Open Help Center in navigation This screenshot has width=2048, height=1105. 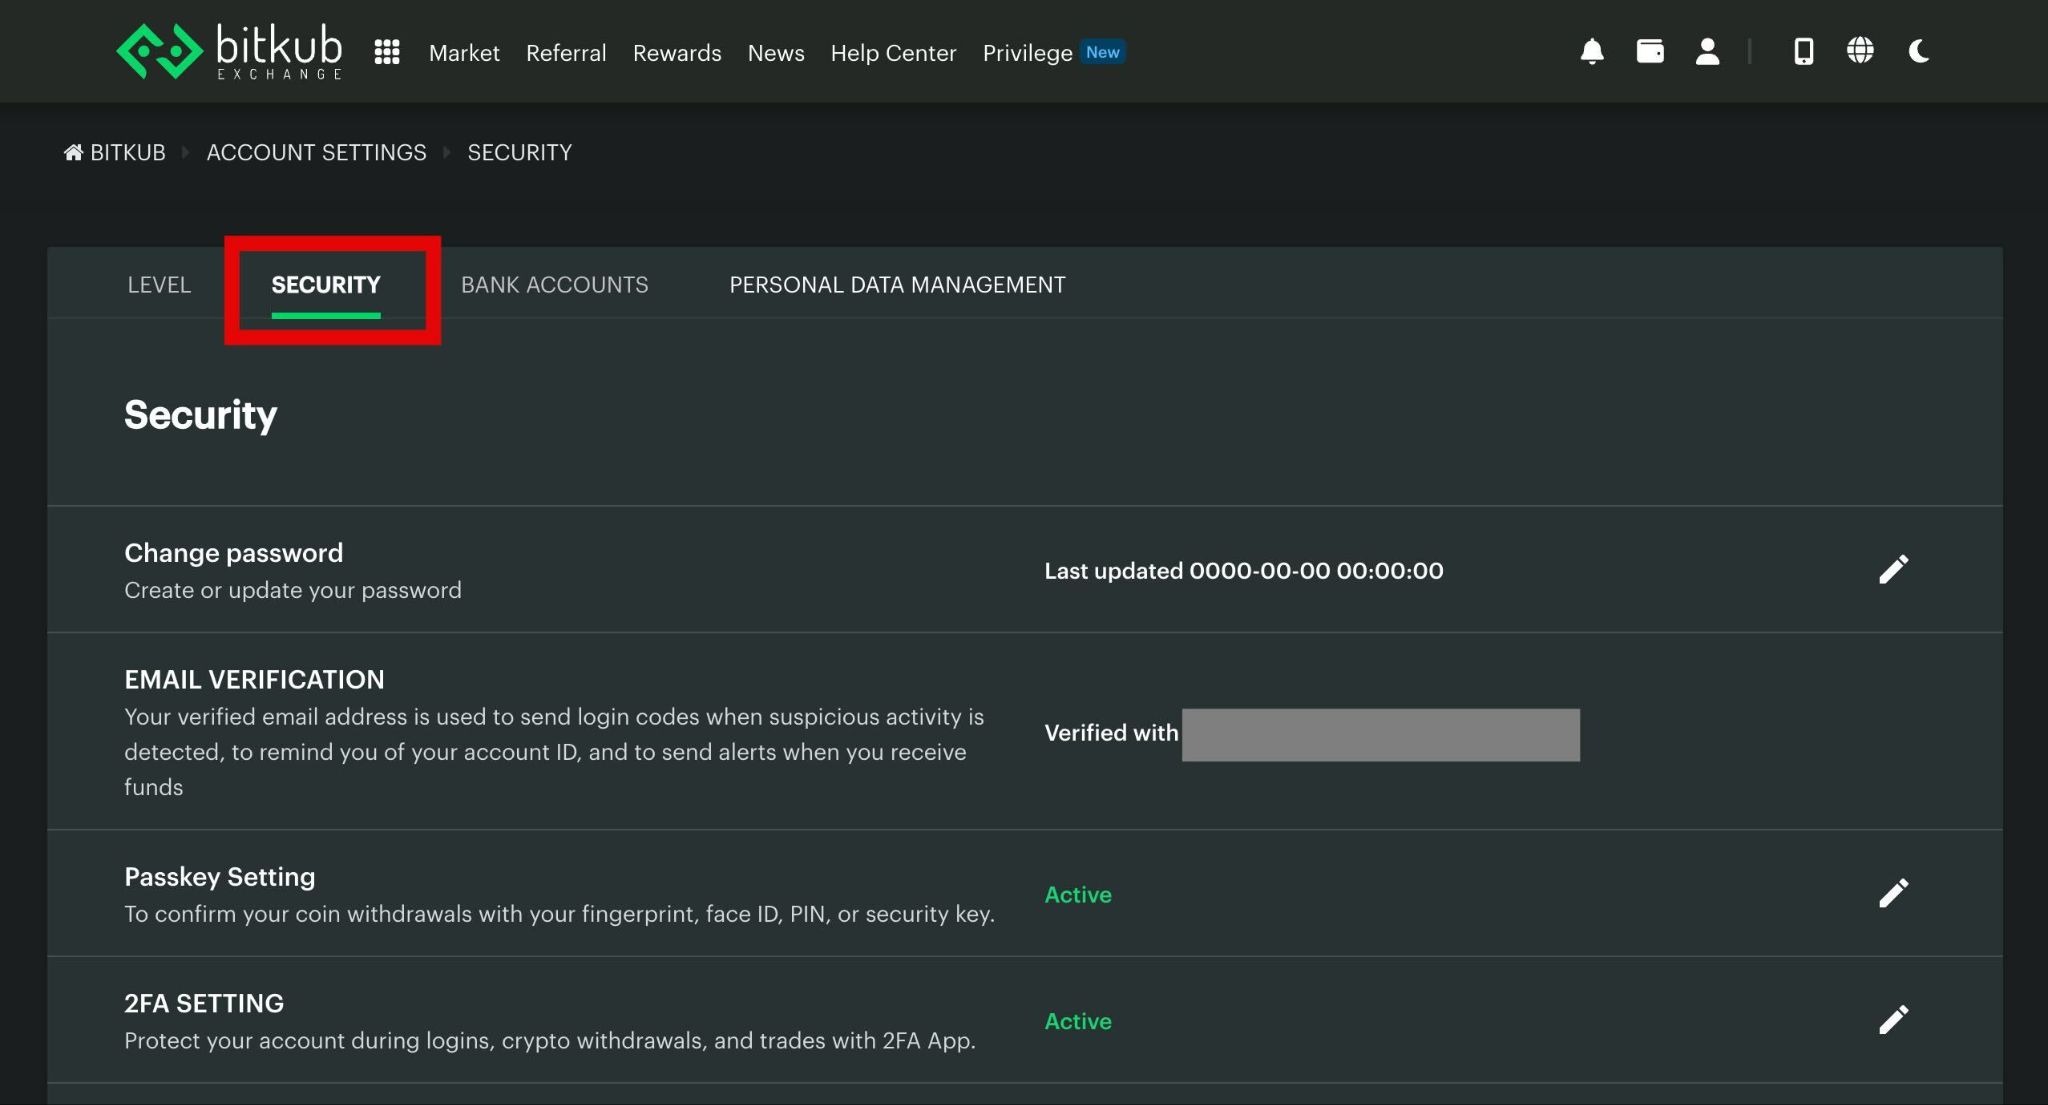coord(893,53)
